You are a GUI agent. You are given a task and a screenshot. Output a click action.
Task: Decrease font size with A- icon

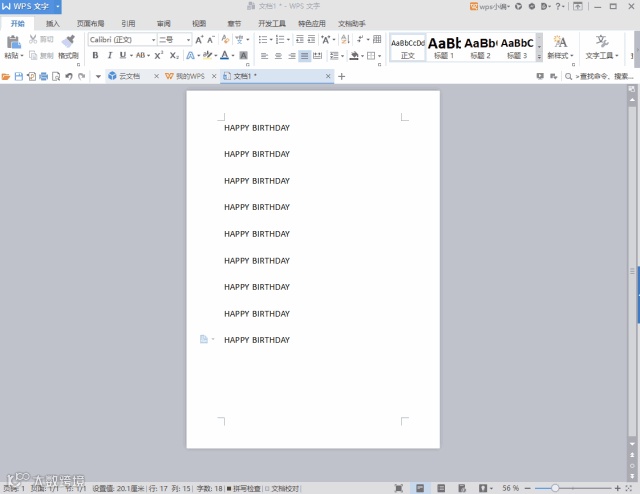(211, 40)
